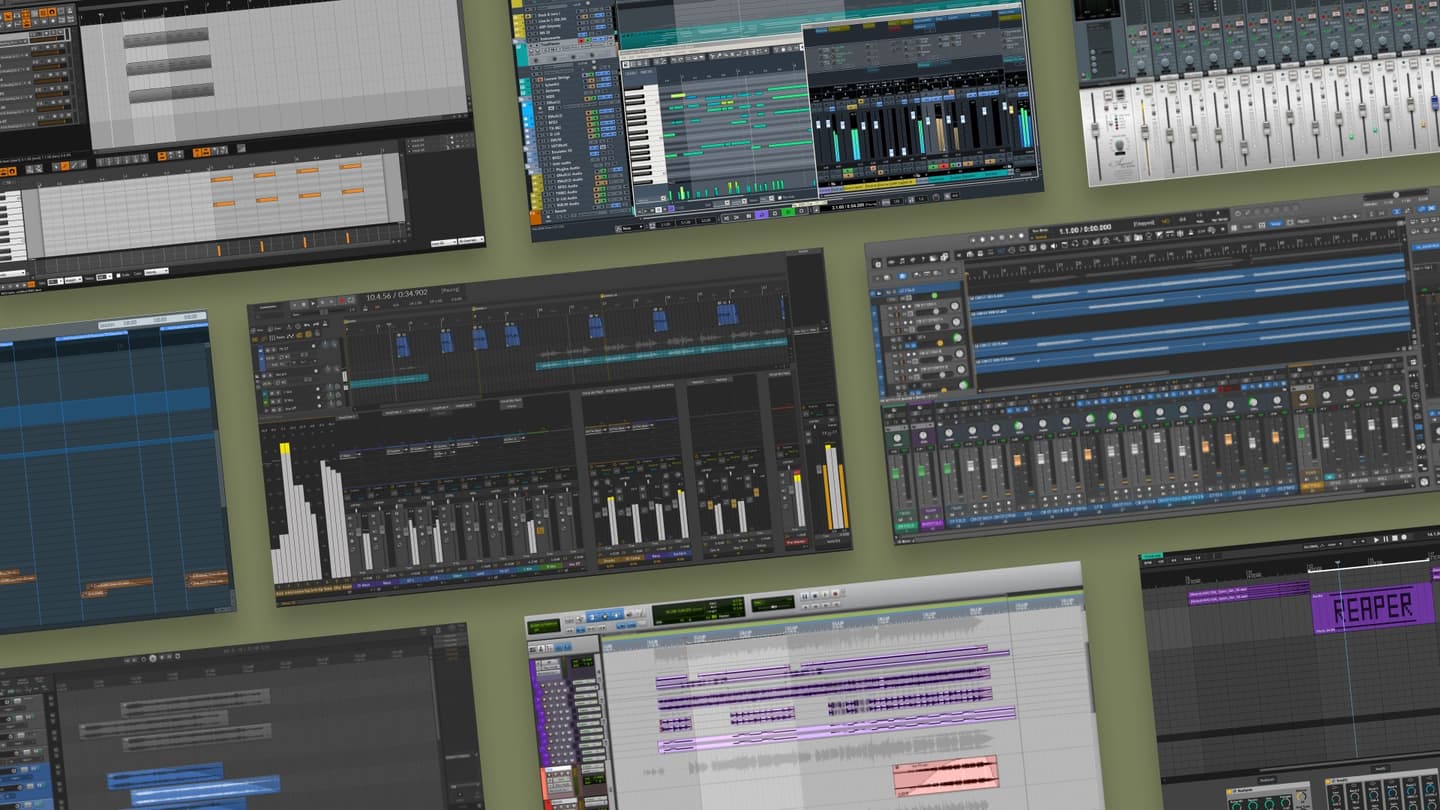This screenshot has height=810, width=1440.
Task: Click the 1.1.00 / 0:00.000 time display
Action: click(1083, 228)
